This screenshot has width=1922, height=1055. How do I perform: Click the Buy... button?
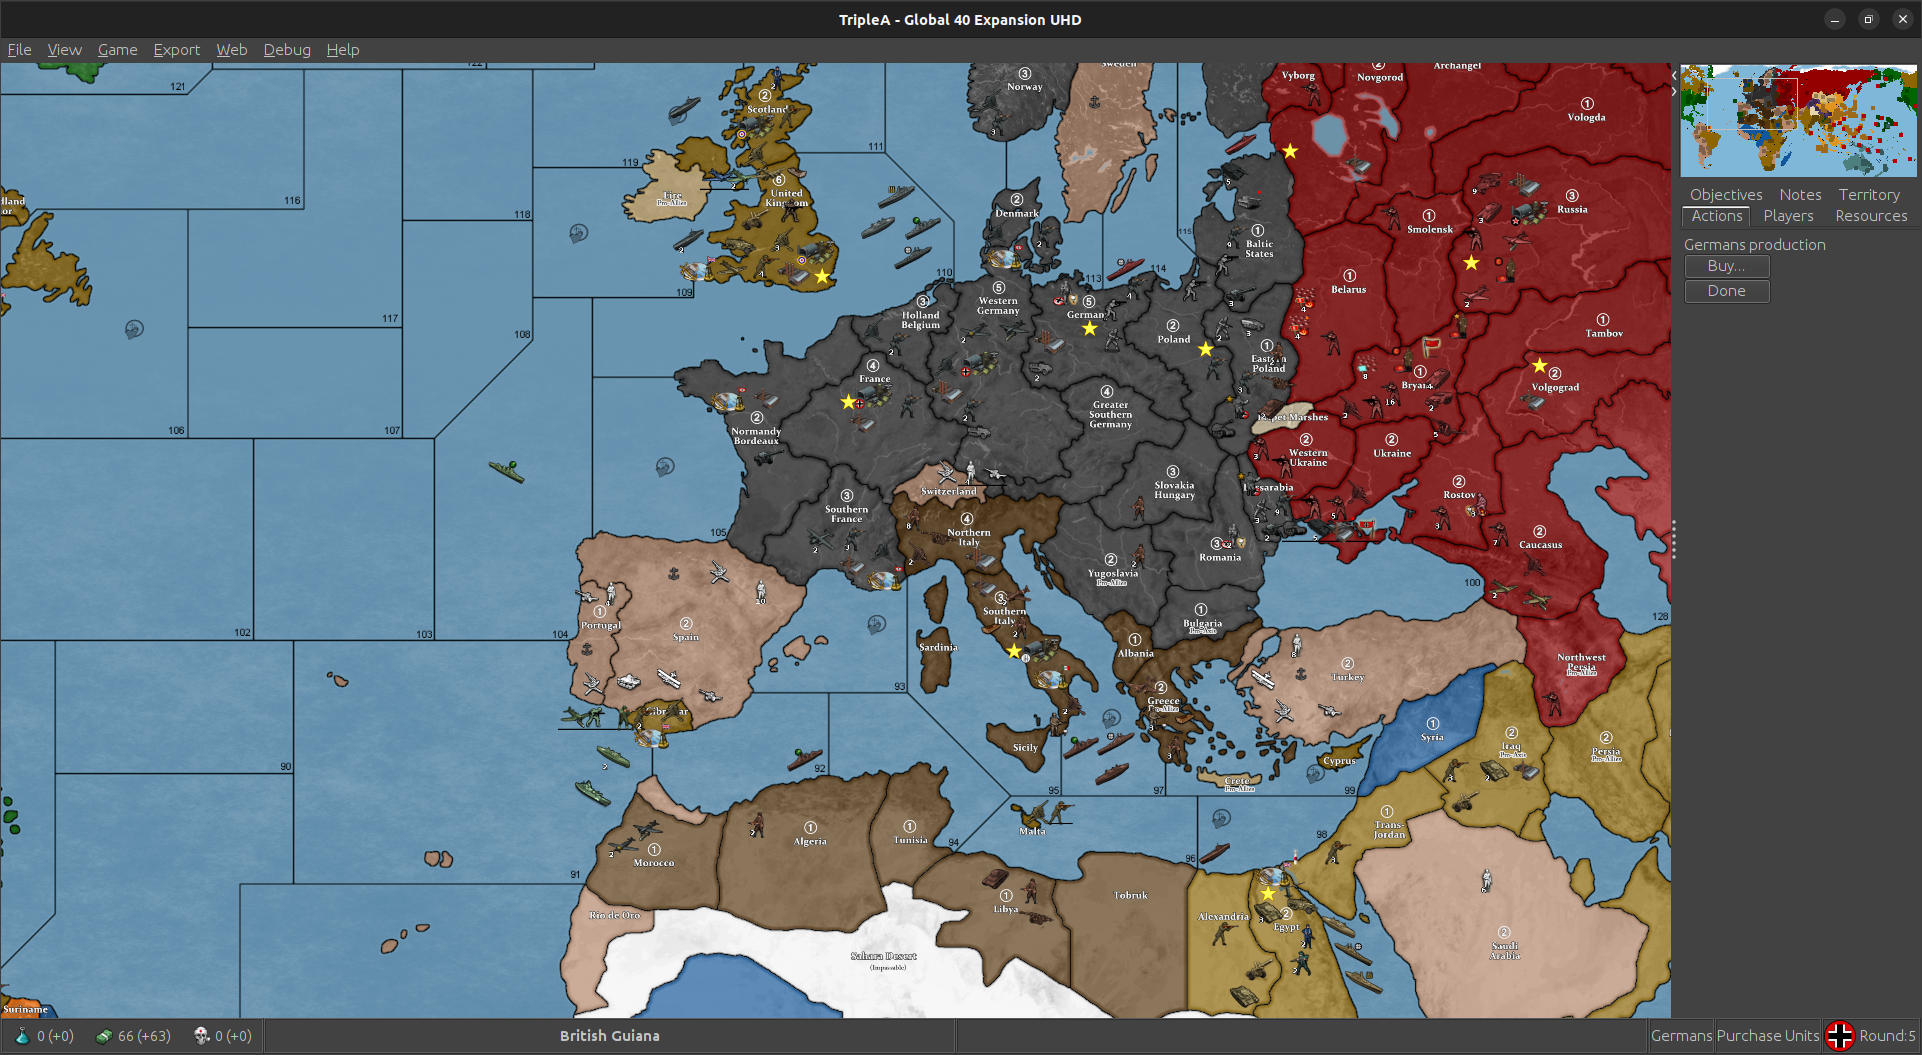[1727, 266]
